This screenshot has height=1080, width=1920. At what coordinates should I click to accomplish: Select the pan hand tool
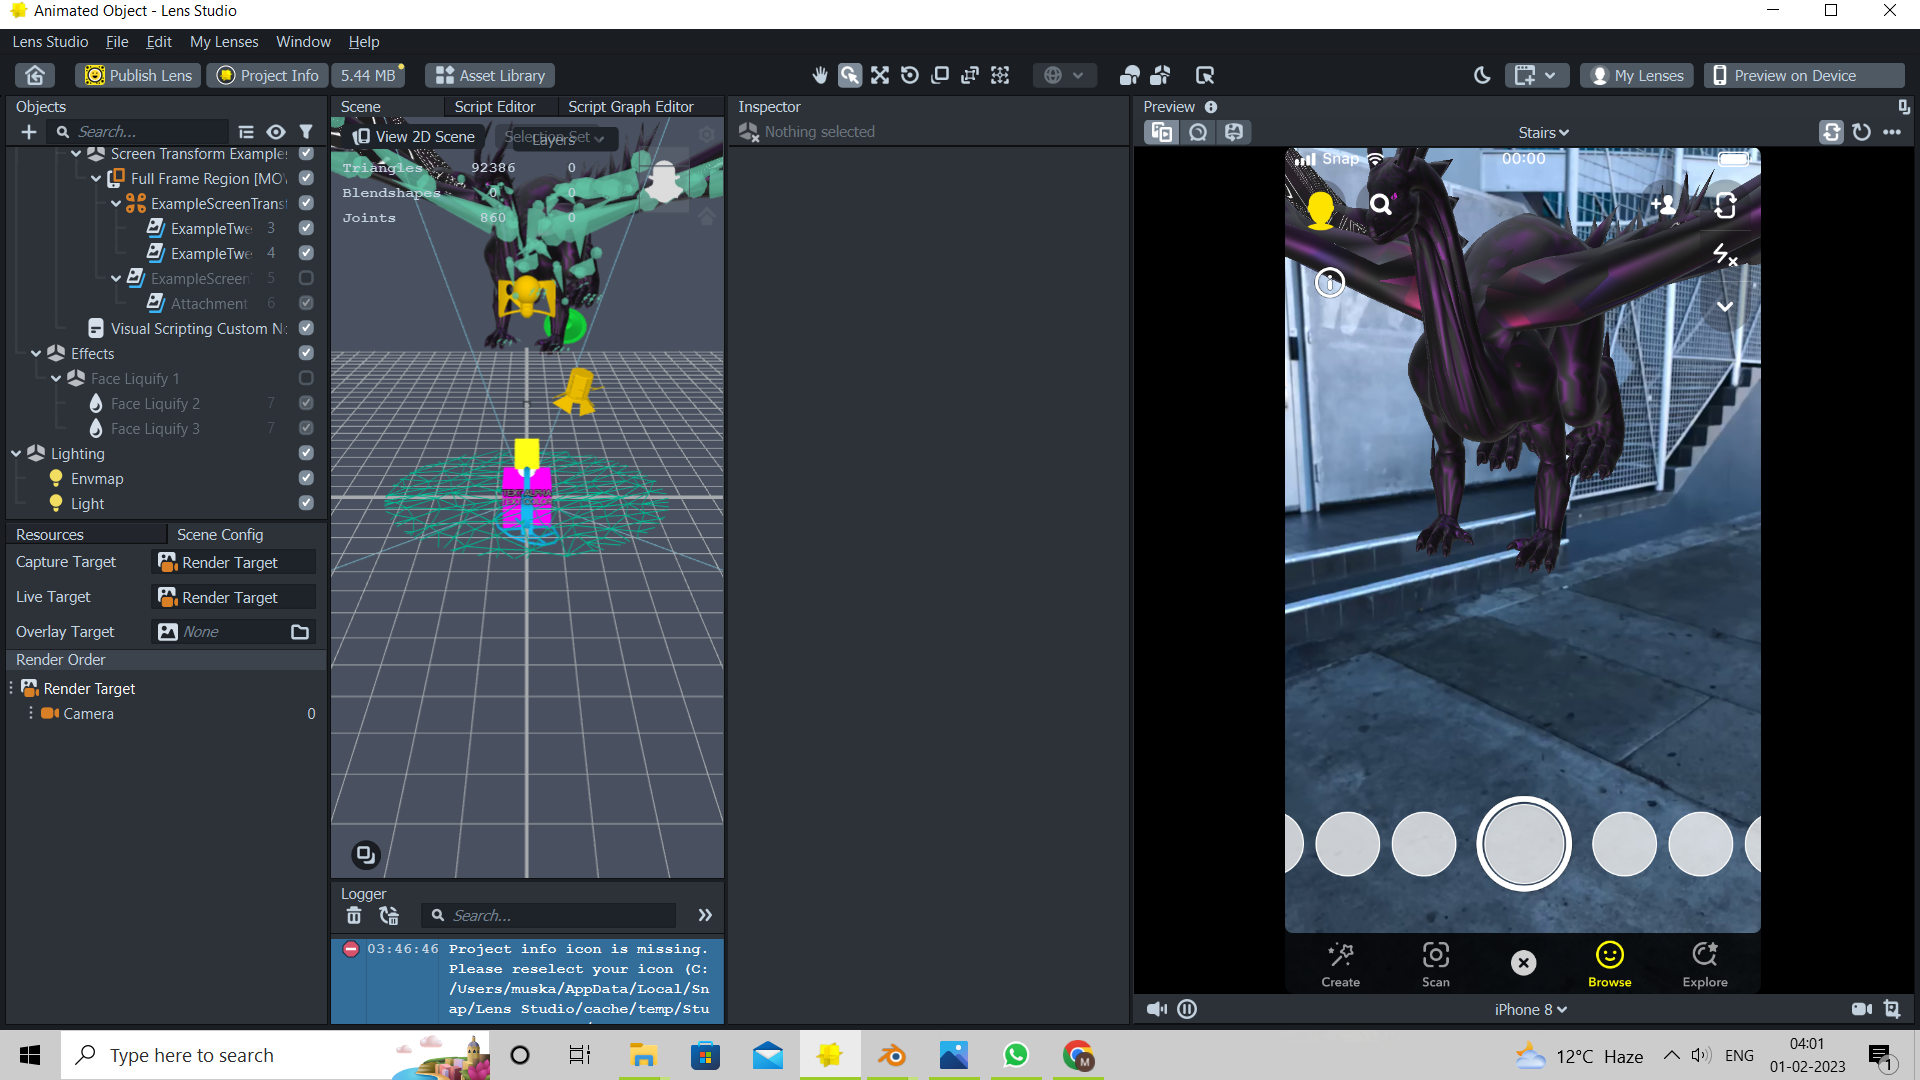point(820,75)
